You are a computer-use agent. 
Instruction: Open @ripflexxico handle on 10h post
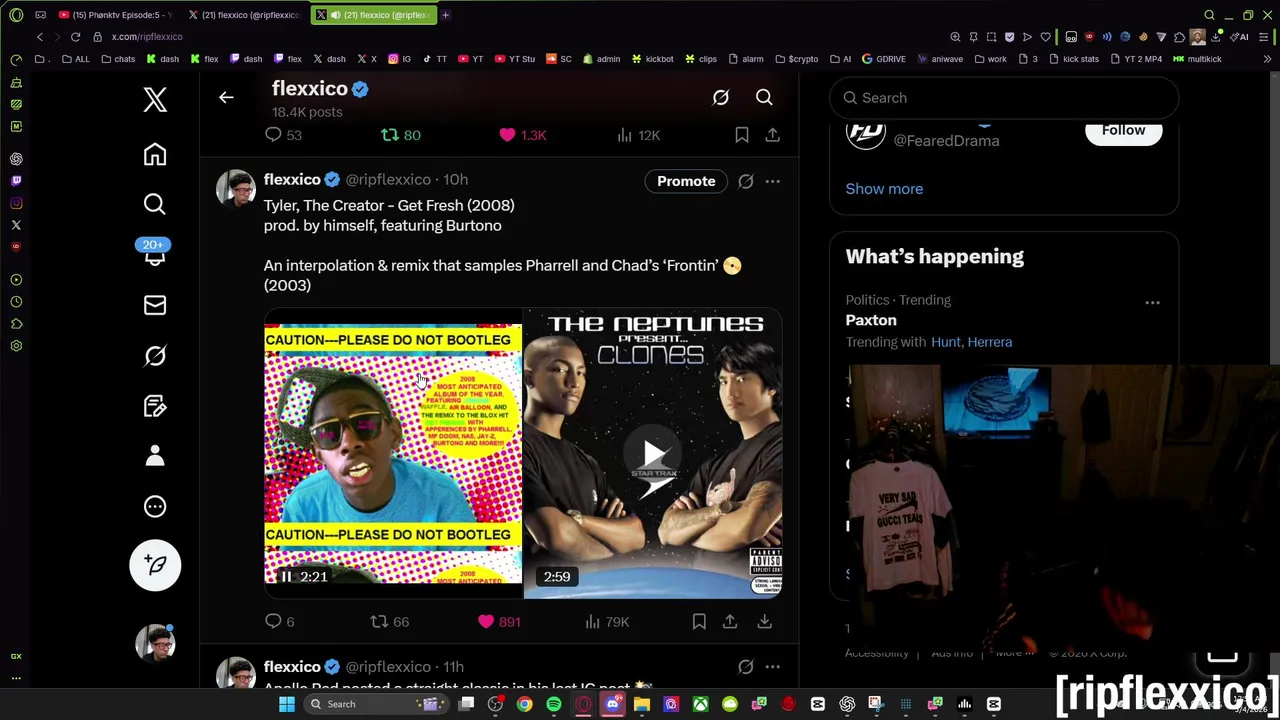click(x=388, y=180)
